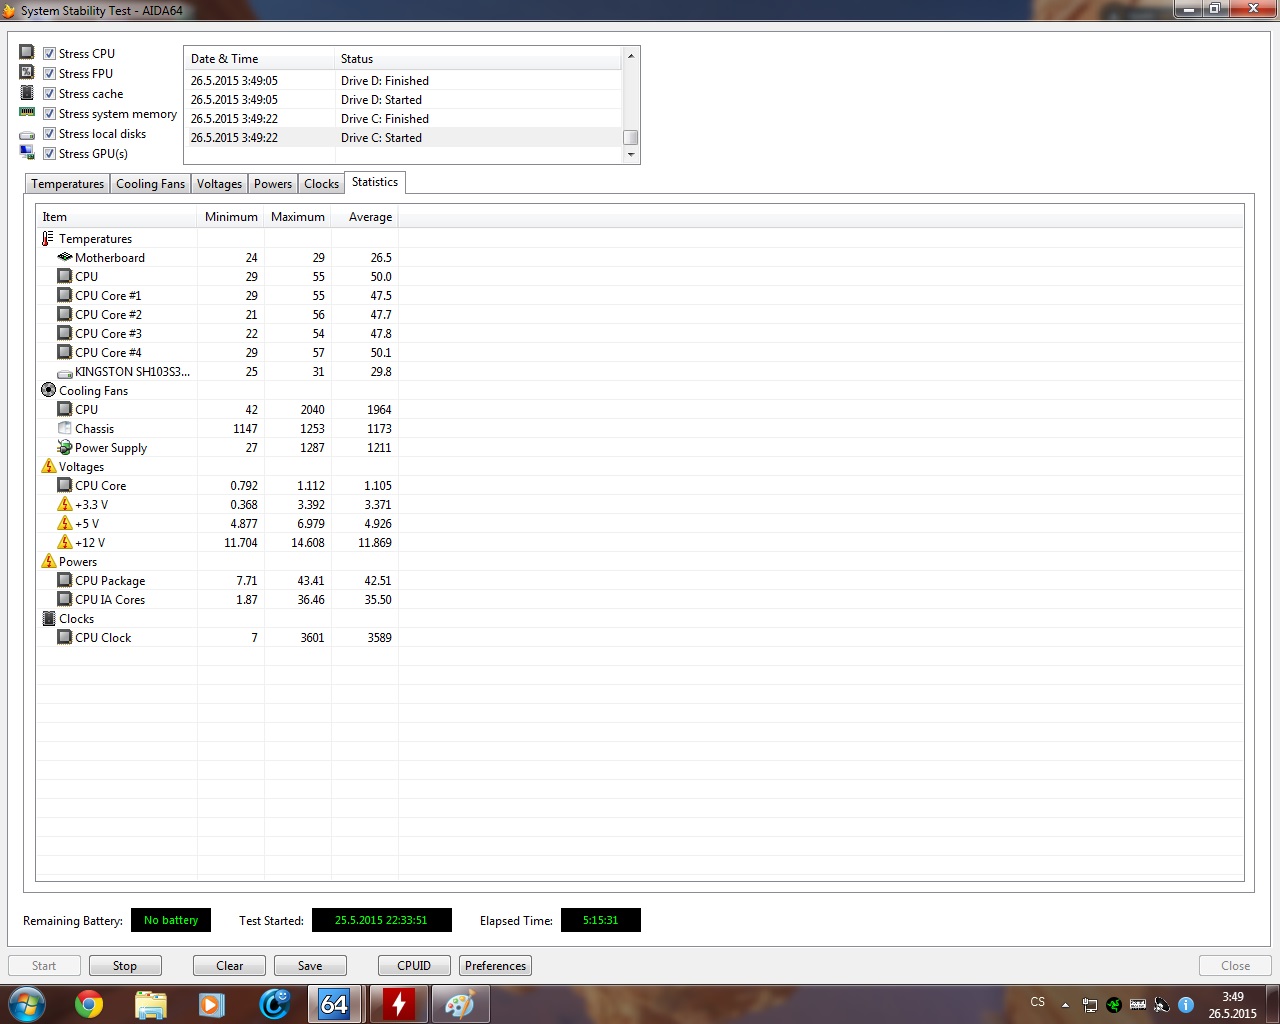
Task: Clear the test statistics
Action: (229, 966)
